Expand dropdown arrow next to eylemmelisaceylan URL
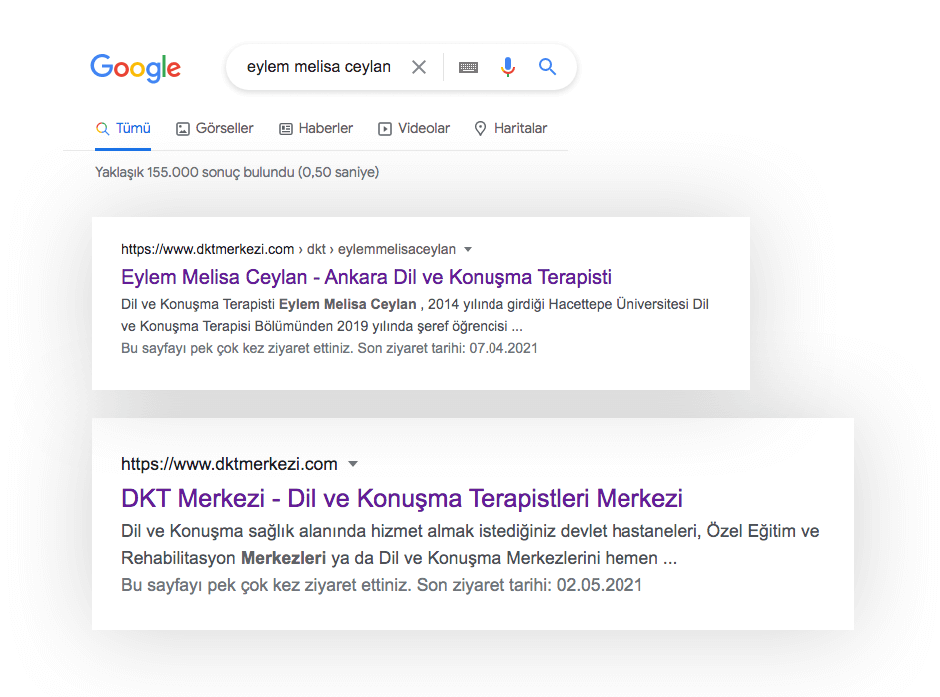Screen dimensions: 940x697 468,249
